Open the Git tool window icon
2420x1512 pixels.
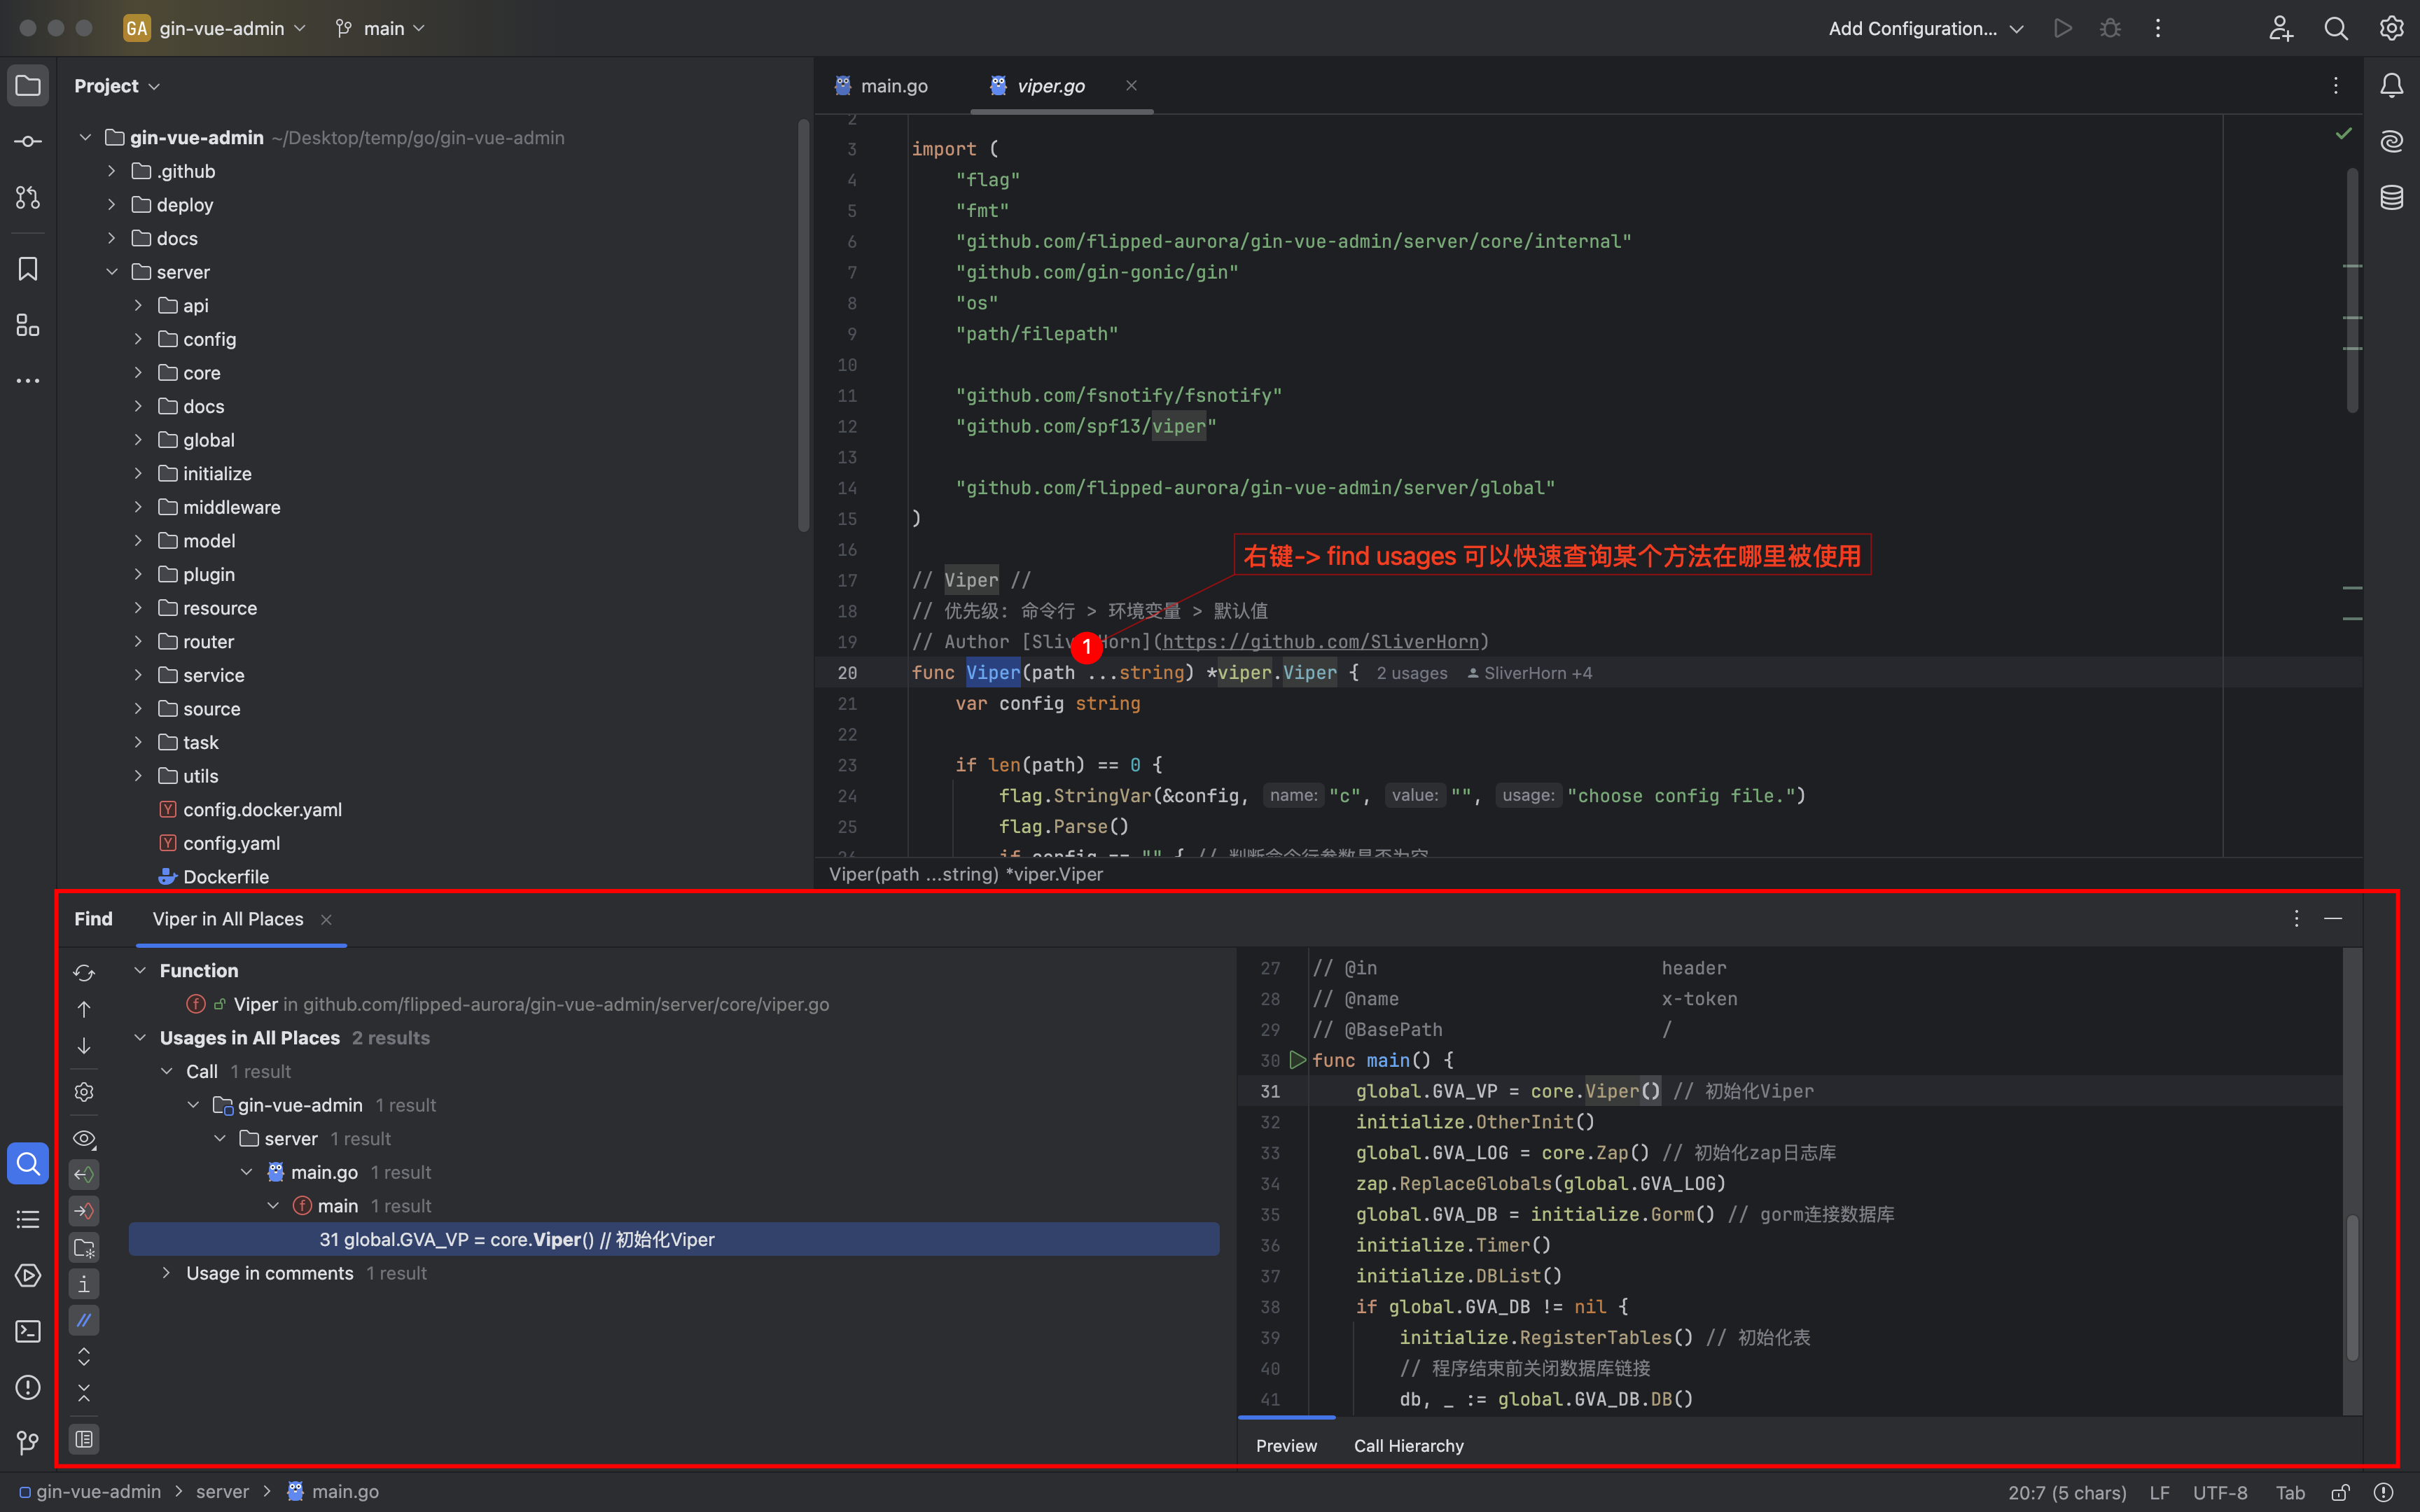tap(28, 1443)
